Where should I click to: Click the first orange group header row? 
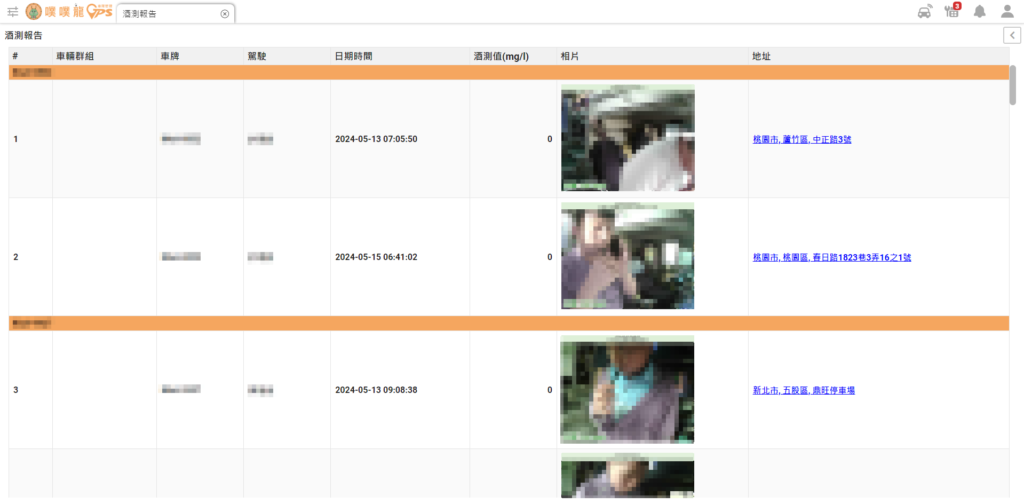click(x=509, y=72)
